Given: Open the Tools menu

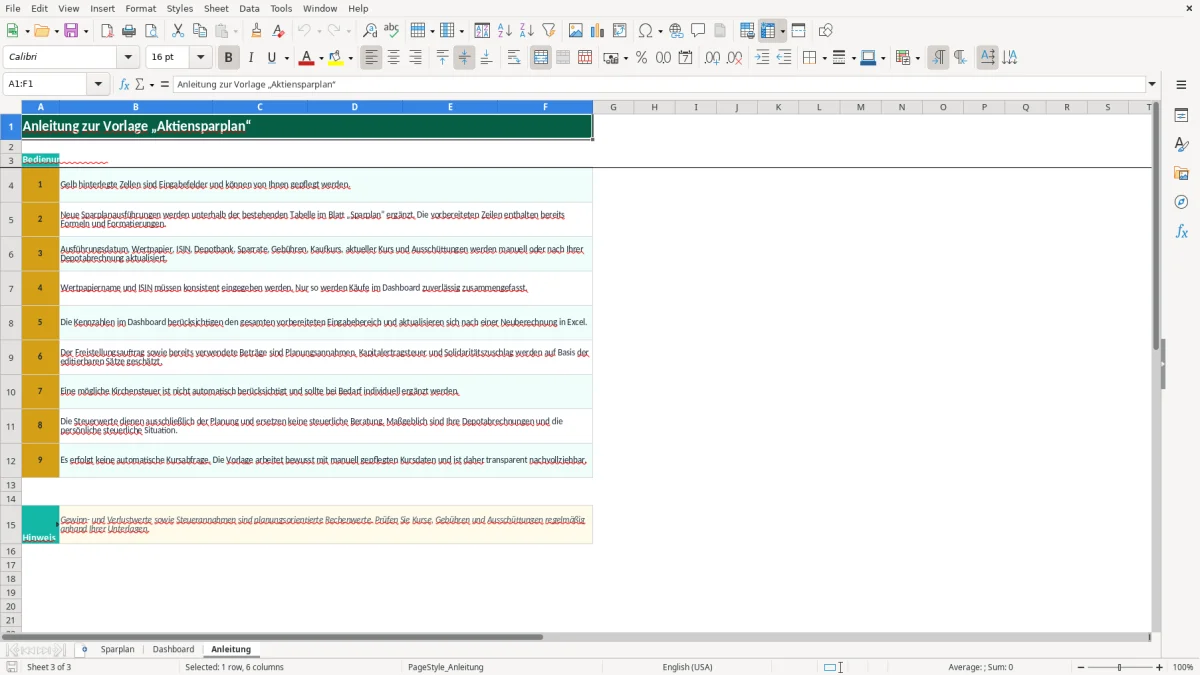Looking at the screenshot, I should [281, 8].
